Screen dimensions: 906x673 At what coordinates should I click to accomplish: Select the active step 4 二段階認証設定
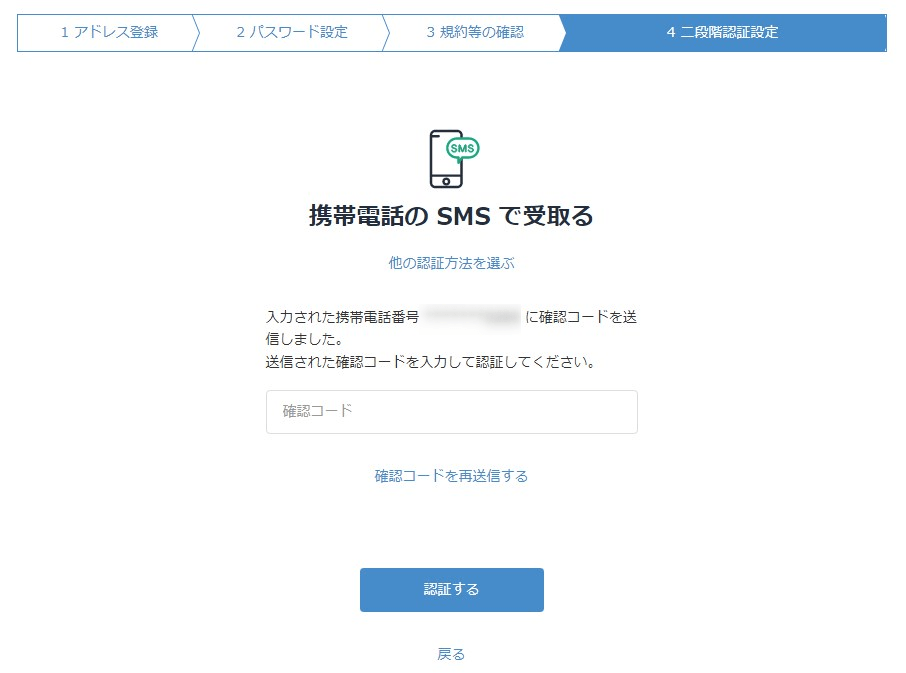coord(722,32)
